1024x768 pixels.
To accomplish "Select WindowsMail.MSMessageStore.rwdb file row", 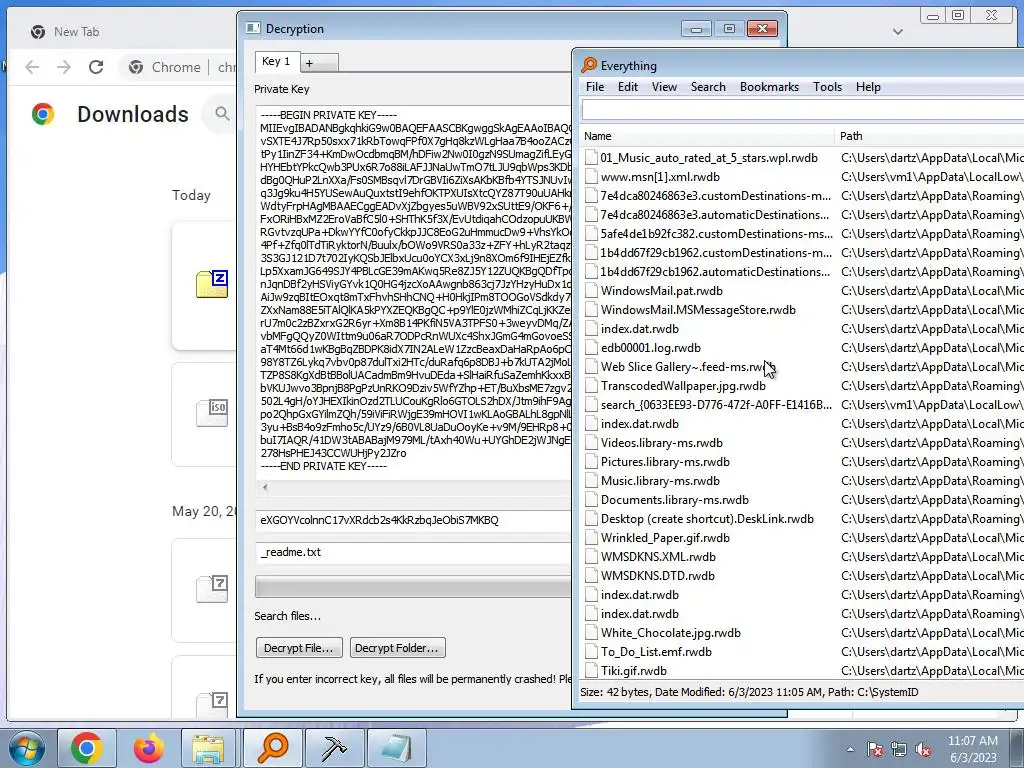I will 698,310.
